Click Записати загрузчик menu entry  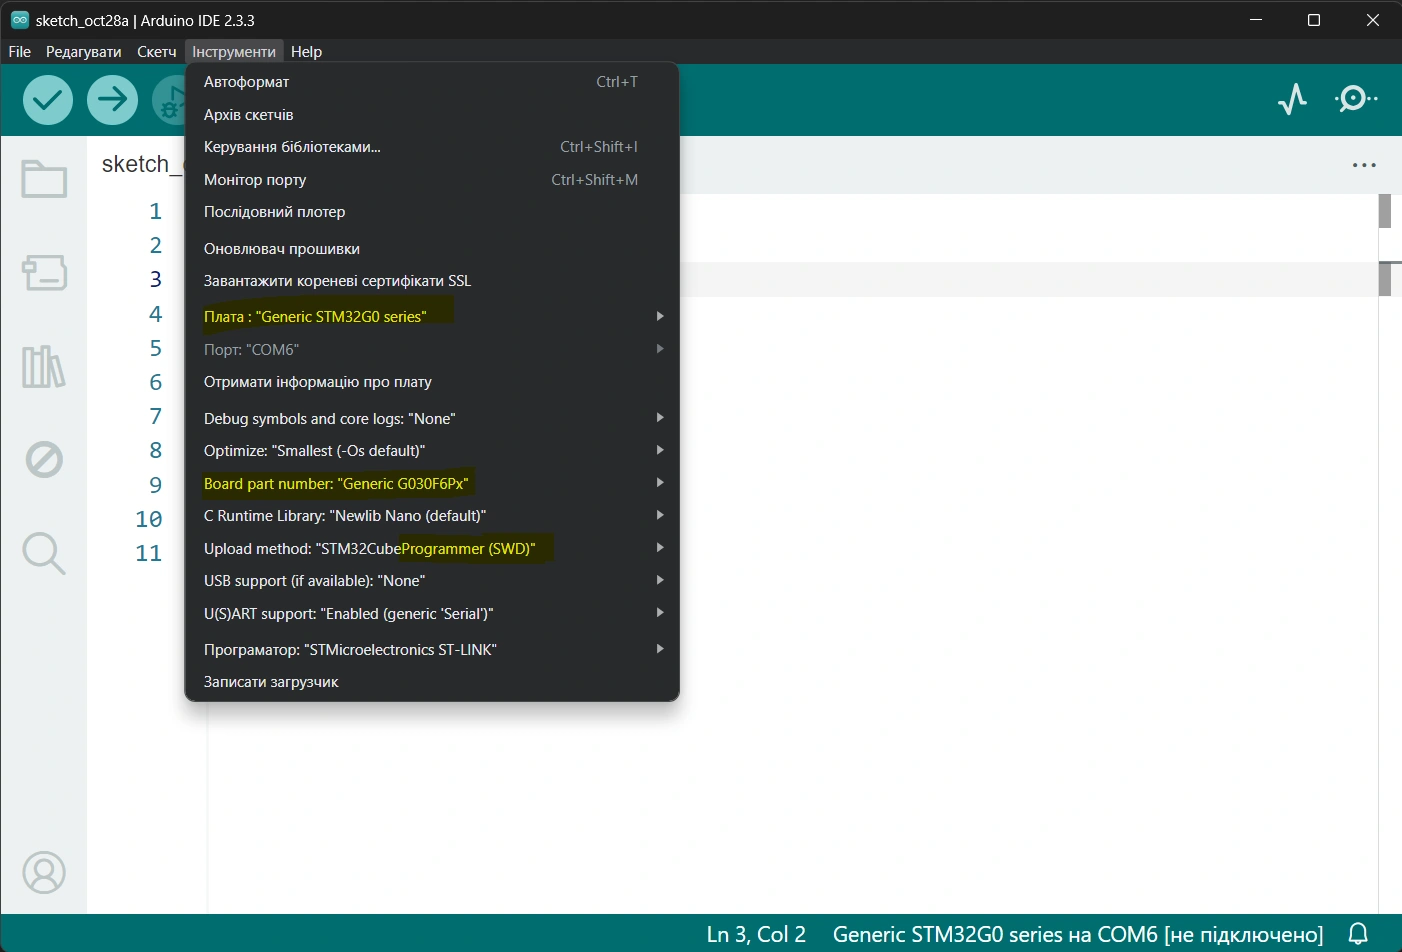tap(432, 682)
